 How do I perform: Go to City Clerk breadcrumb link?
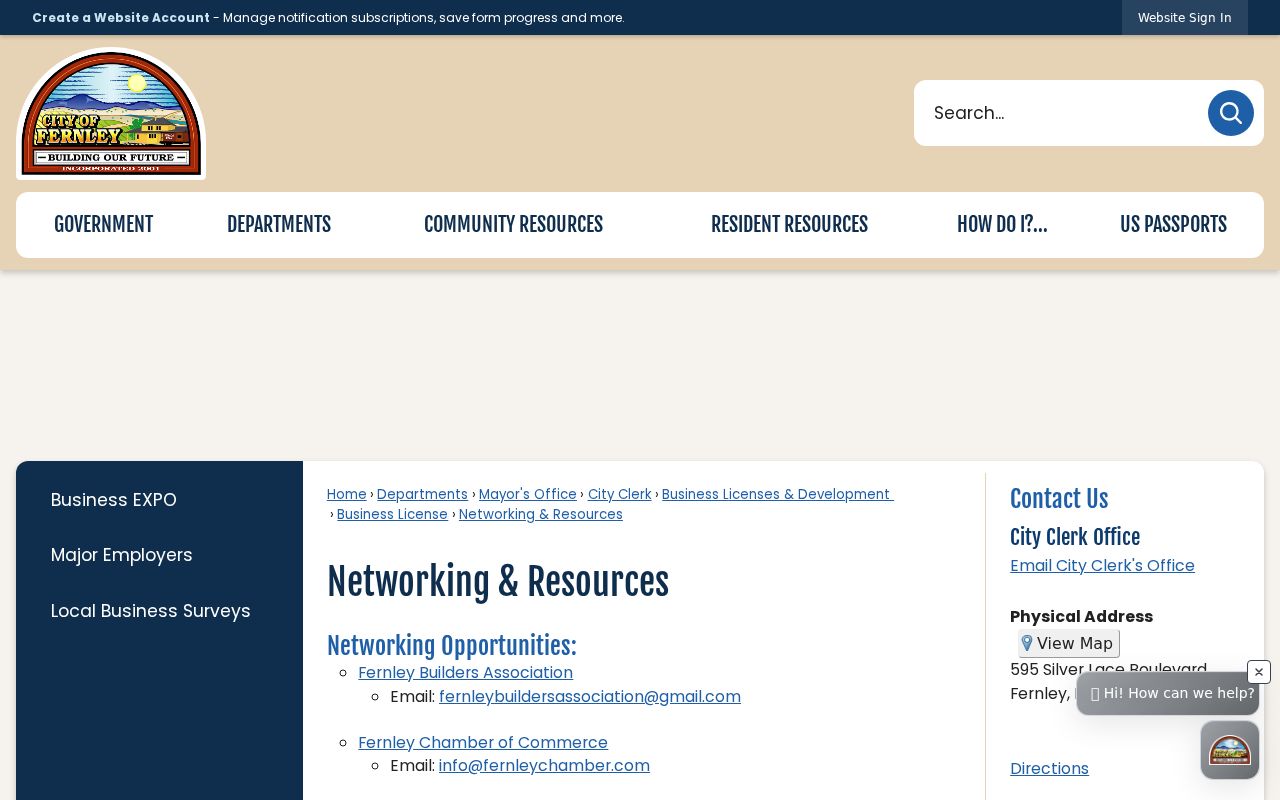click(620, 494)
